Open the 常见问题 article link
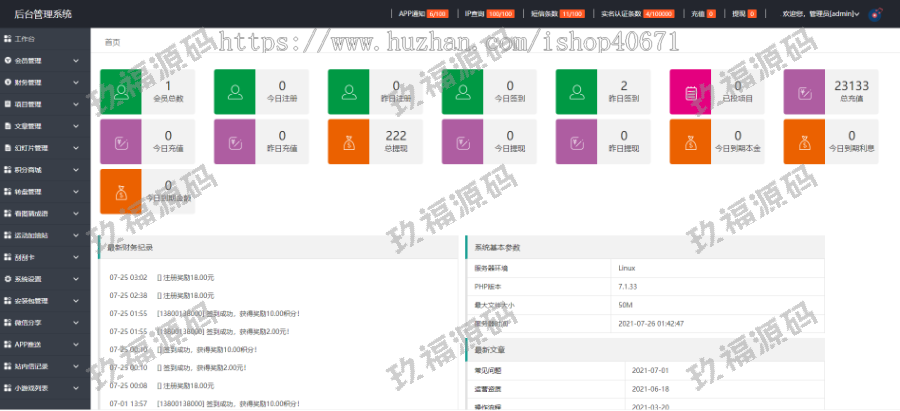Viewport: 900px width, 411px height. [488, 370]
